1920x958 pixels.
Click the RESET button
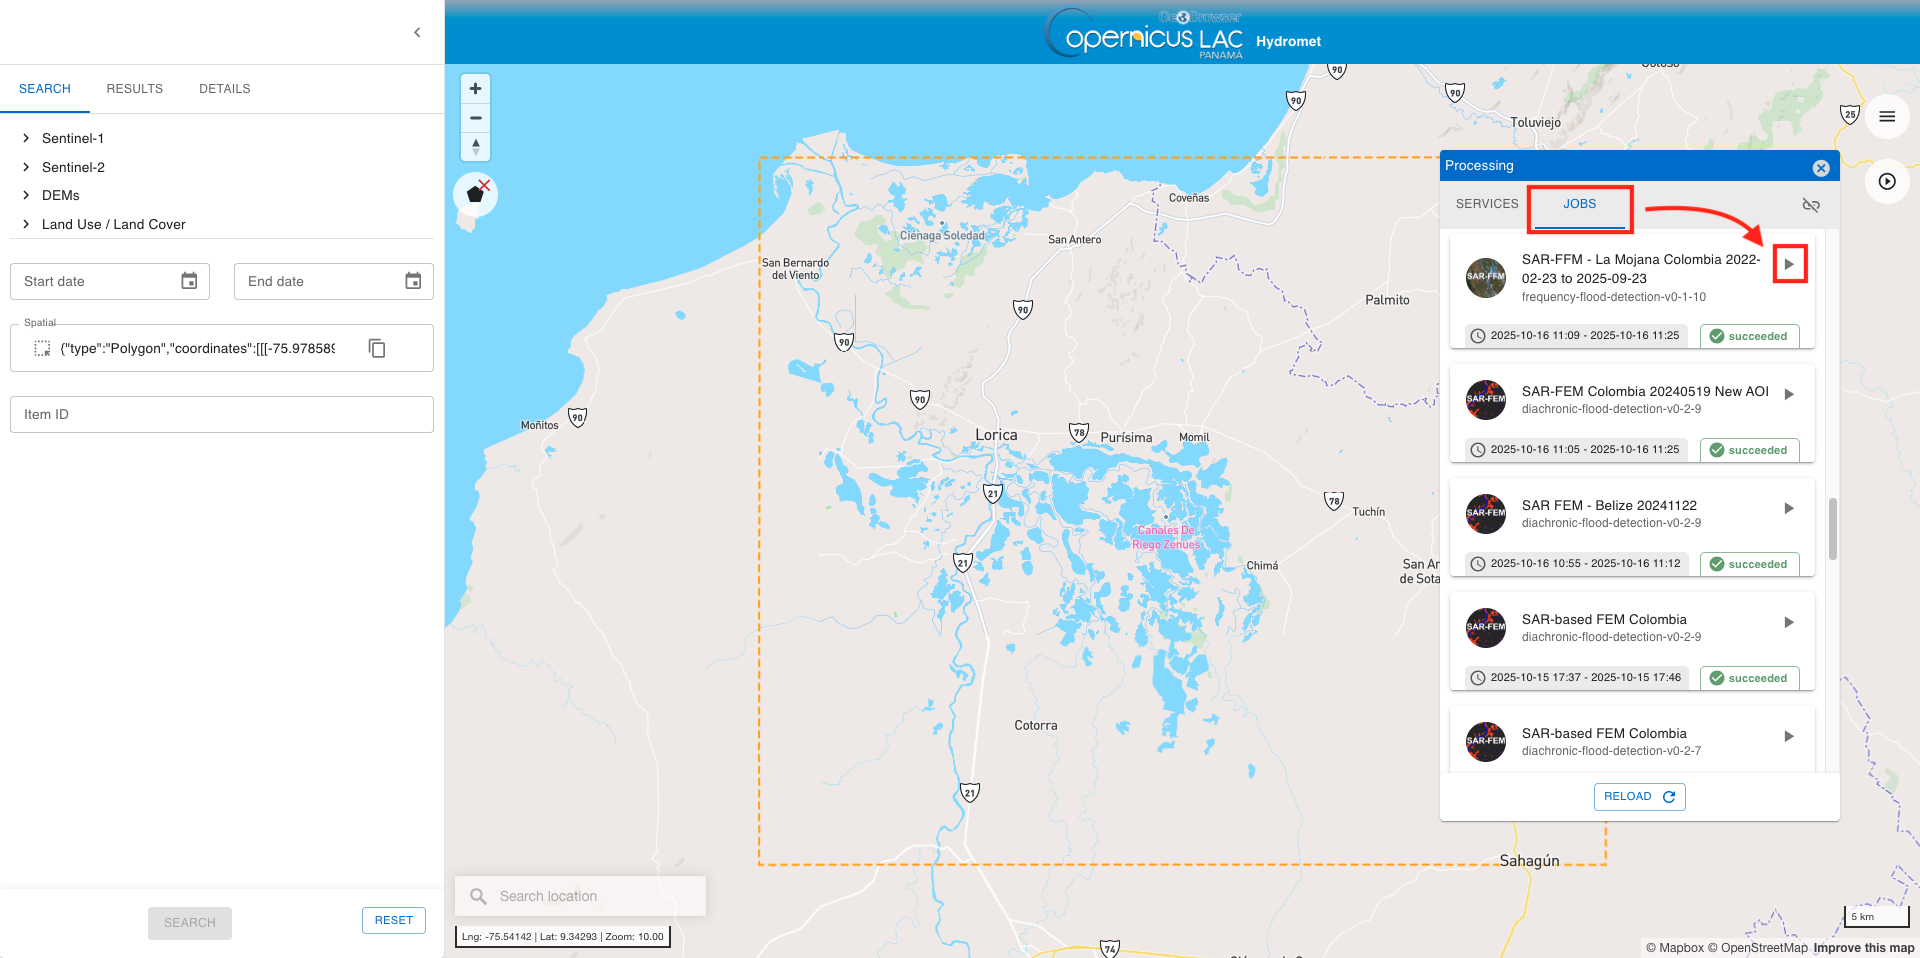[x=393, y=920]
